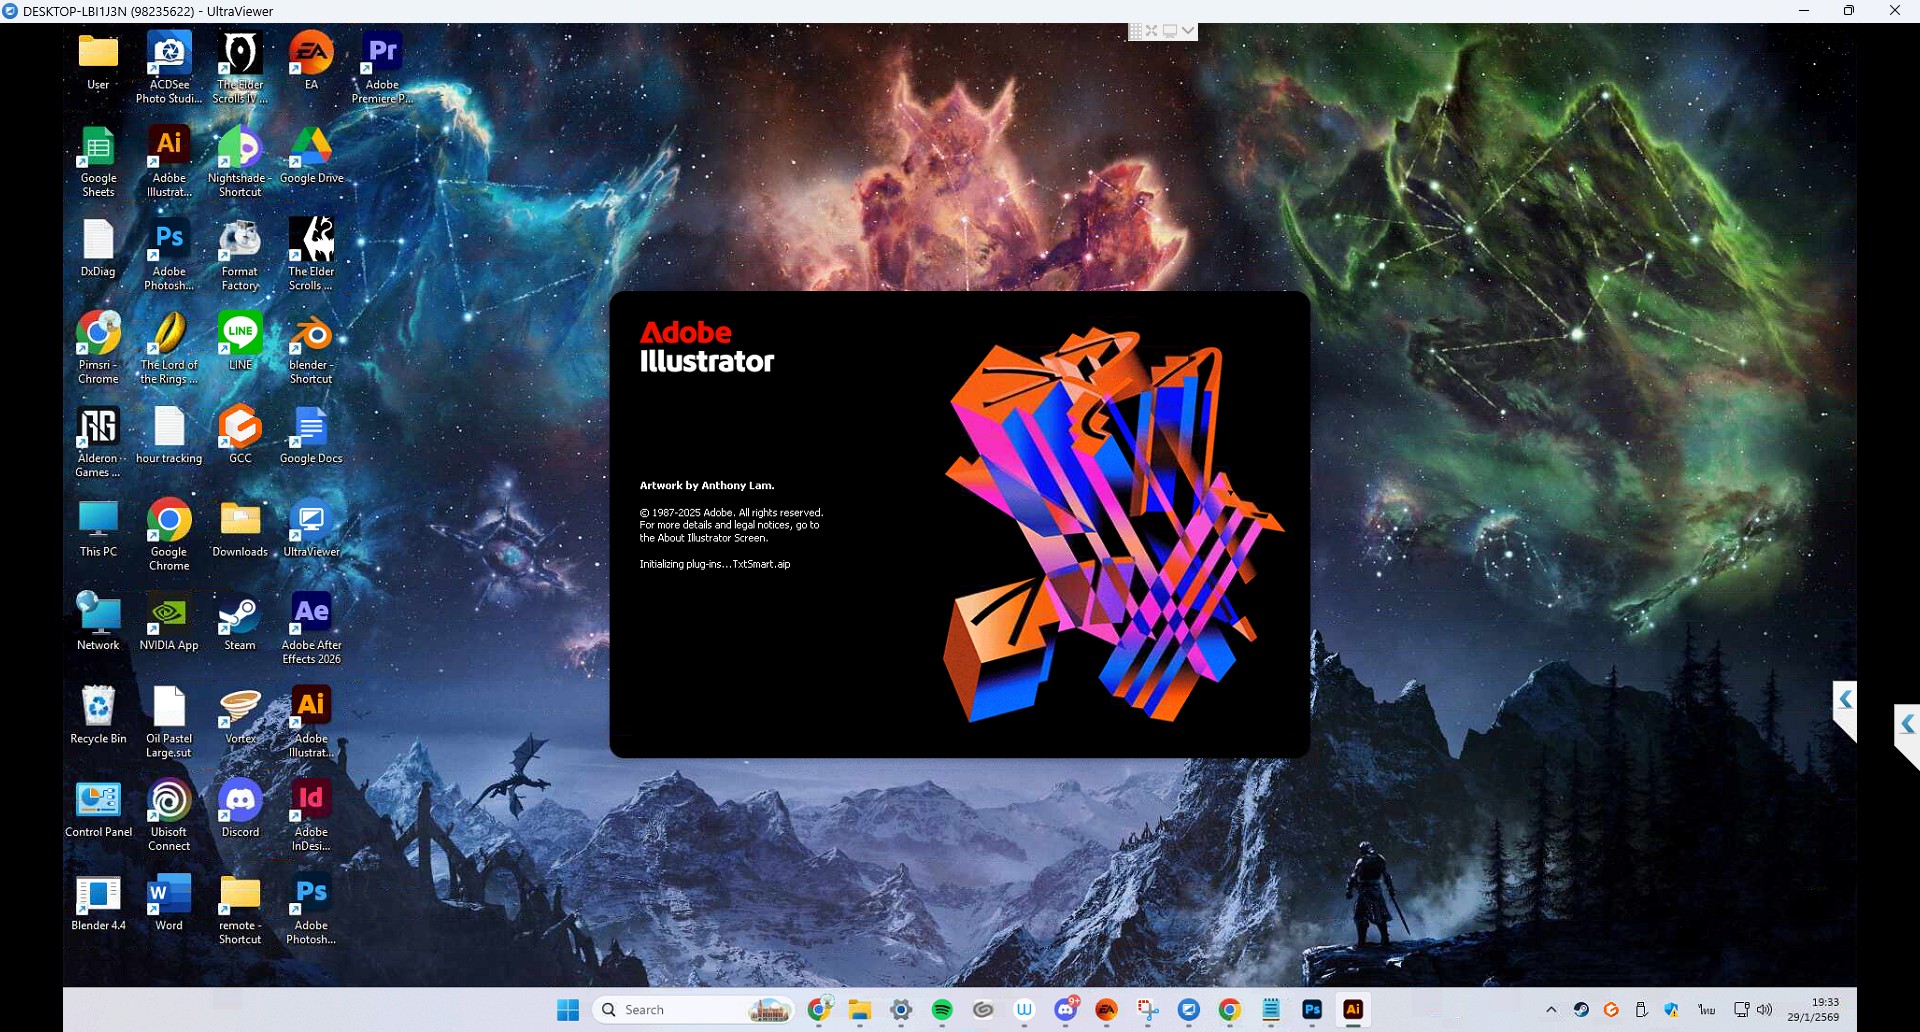Select the Google Sheets desktop icon

click(x=98, y=162)
